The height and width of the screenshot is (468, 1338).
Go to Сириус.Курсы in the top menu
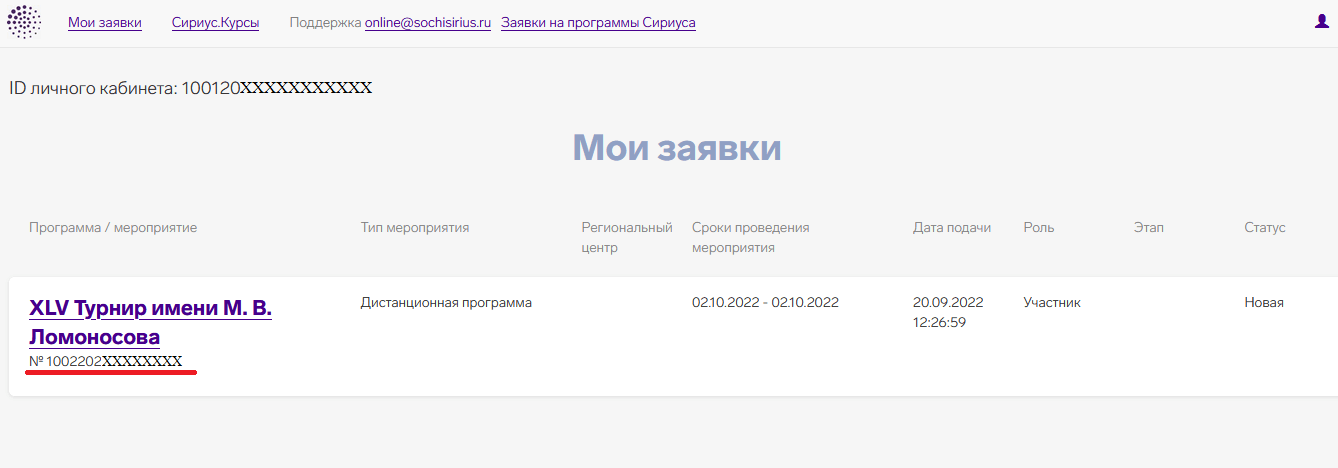(215, 23)
